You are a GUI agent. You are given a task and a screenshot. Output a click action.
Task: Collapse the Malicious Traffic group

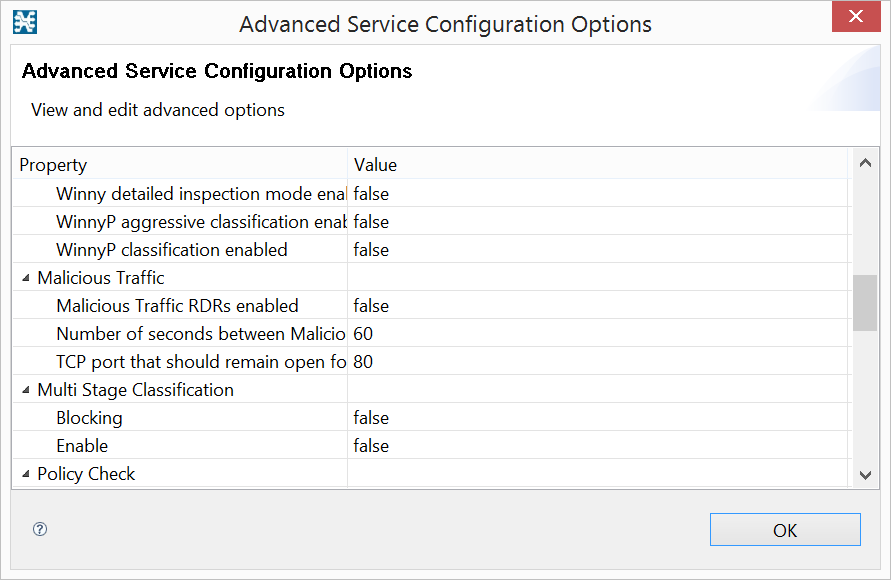point(26,278)
